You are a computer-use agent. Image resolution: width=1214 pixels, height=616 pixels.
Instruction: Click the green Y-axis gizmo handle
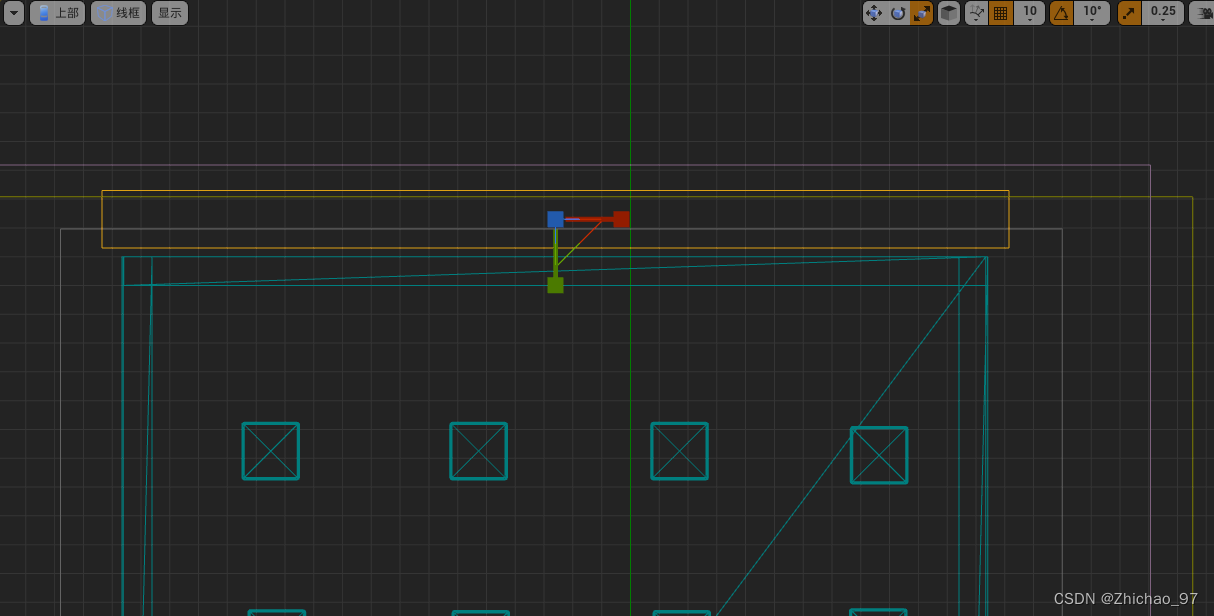click(555, 285)
